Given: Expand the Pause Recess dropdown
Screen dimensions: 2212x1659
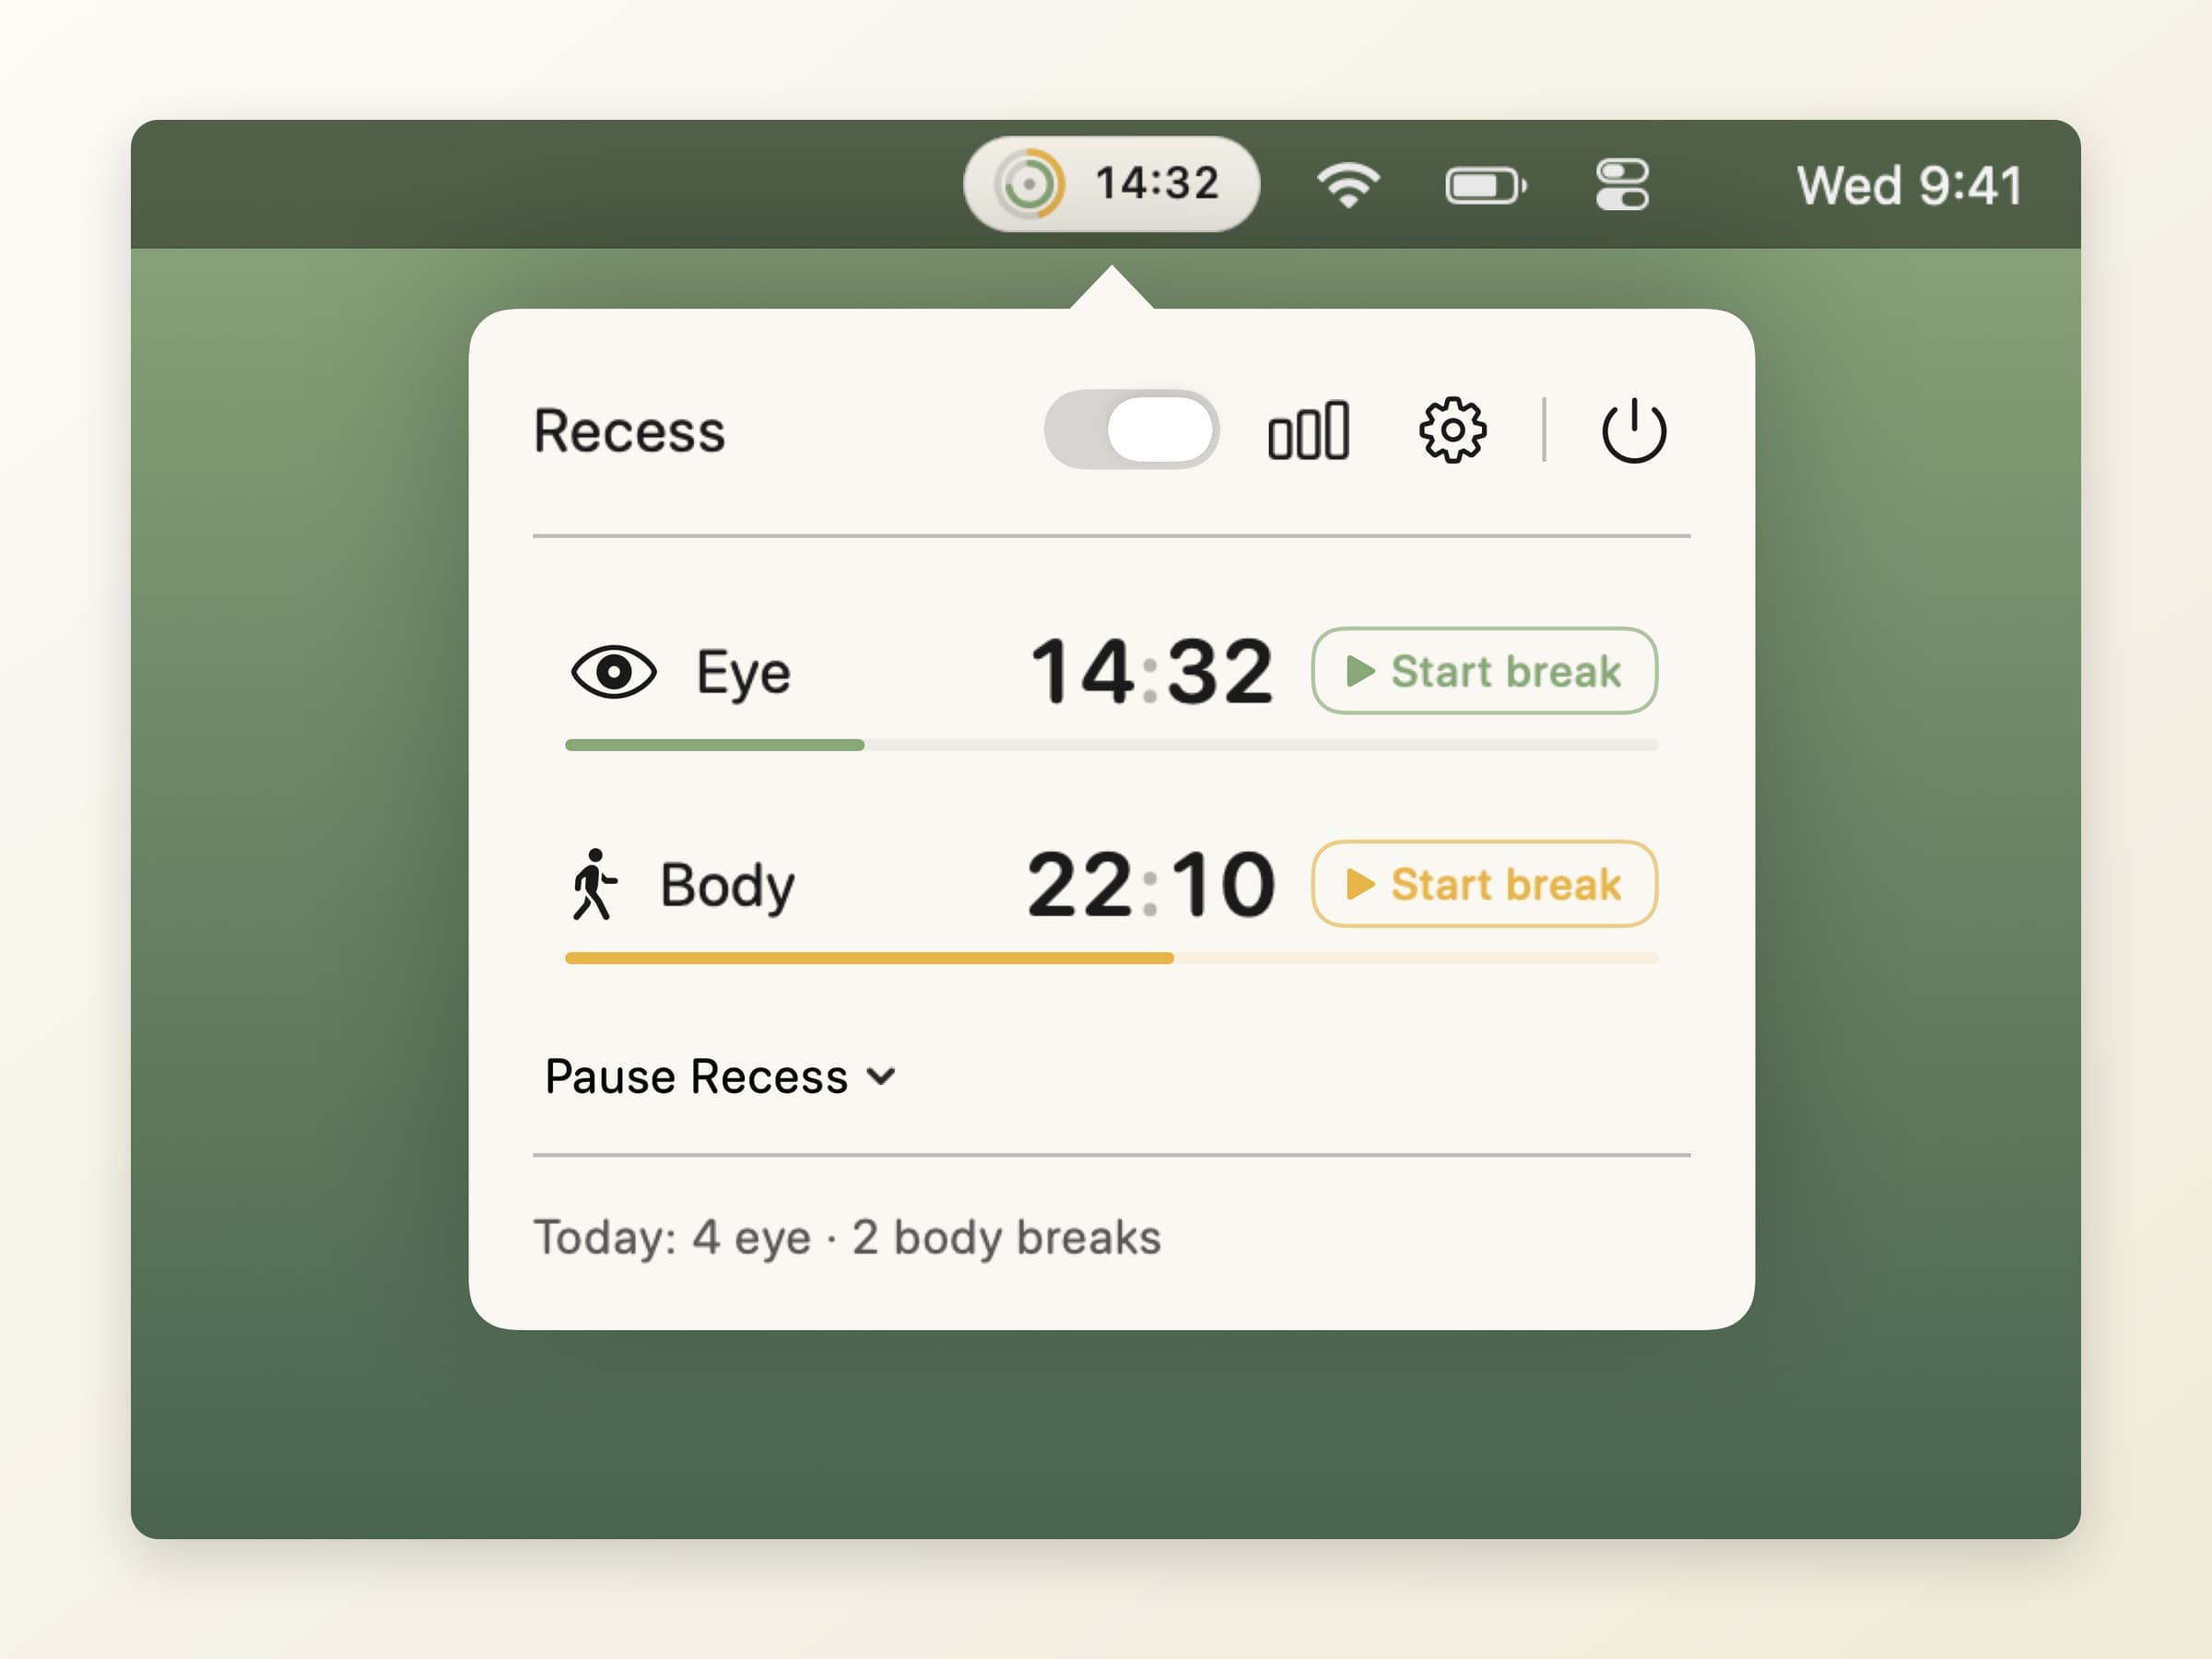Looking at the screenshot, I should (x=720, y=1077).
